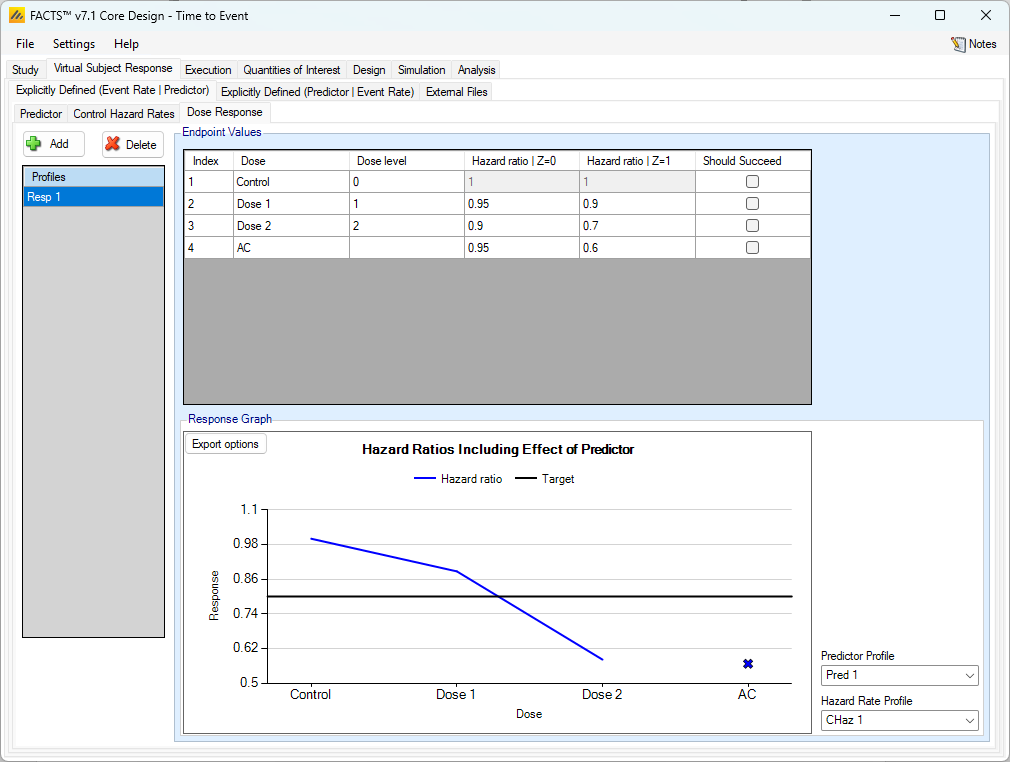Click the Export options button
1010x762 pixels.
tap(225, 444)
